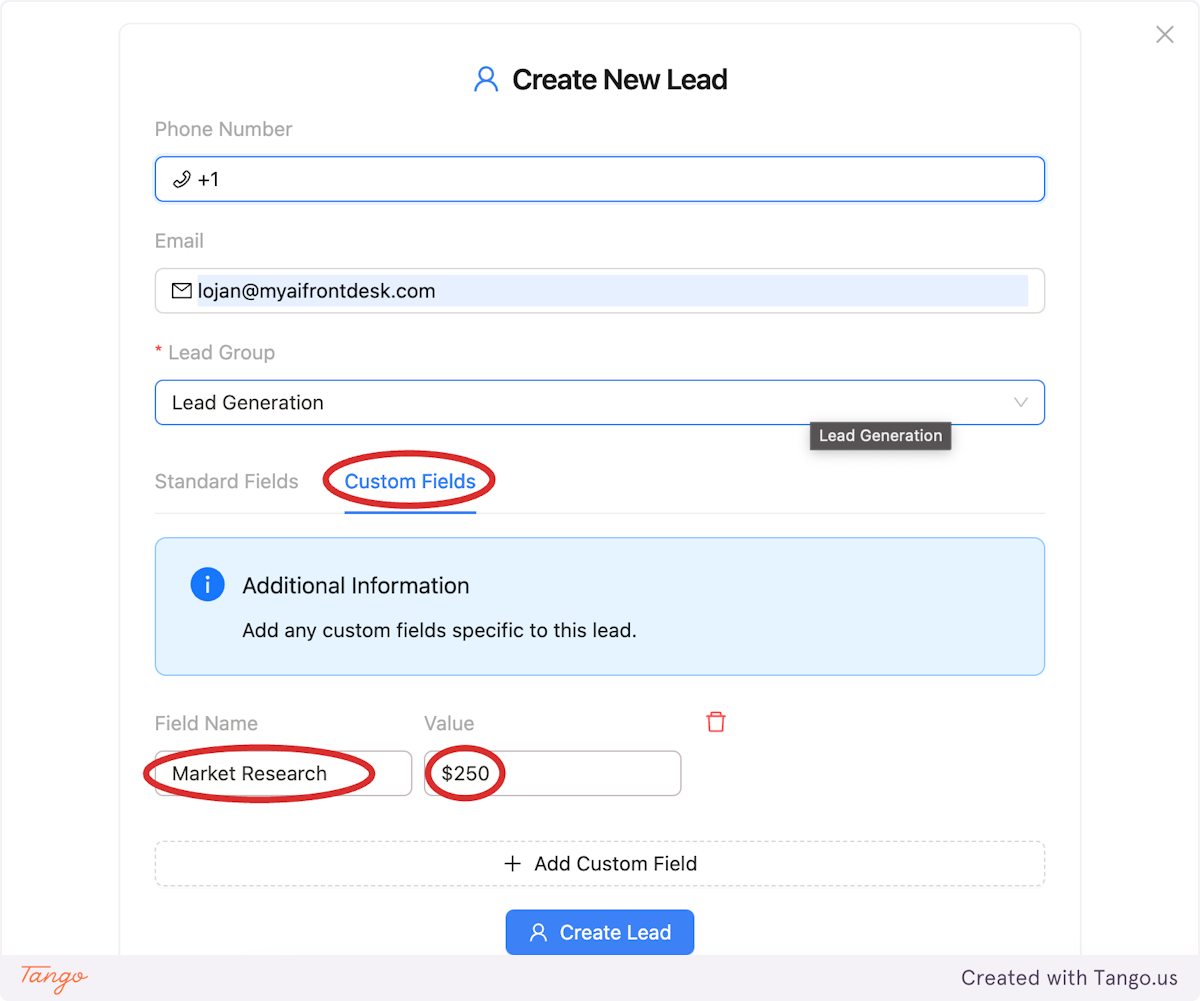Click the phone icon in Phone Number field
The height and width of the screenshot is (1001, 1200).
tap(181, 178)
